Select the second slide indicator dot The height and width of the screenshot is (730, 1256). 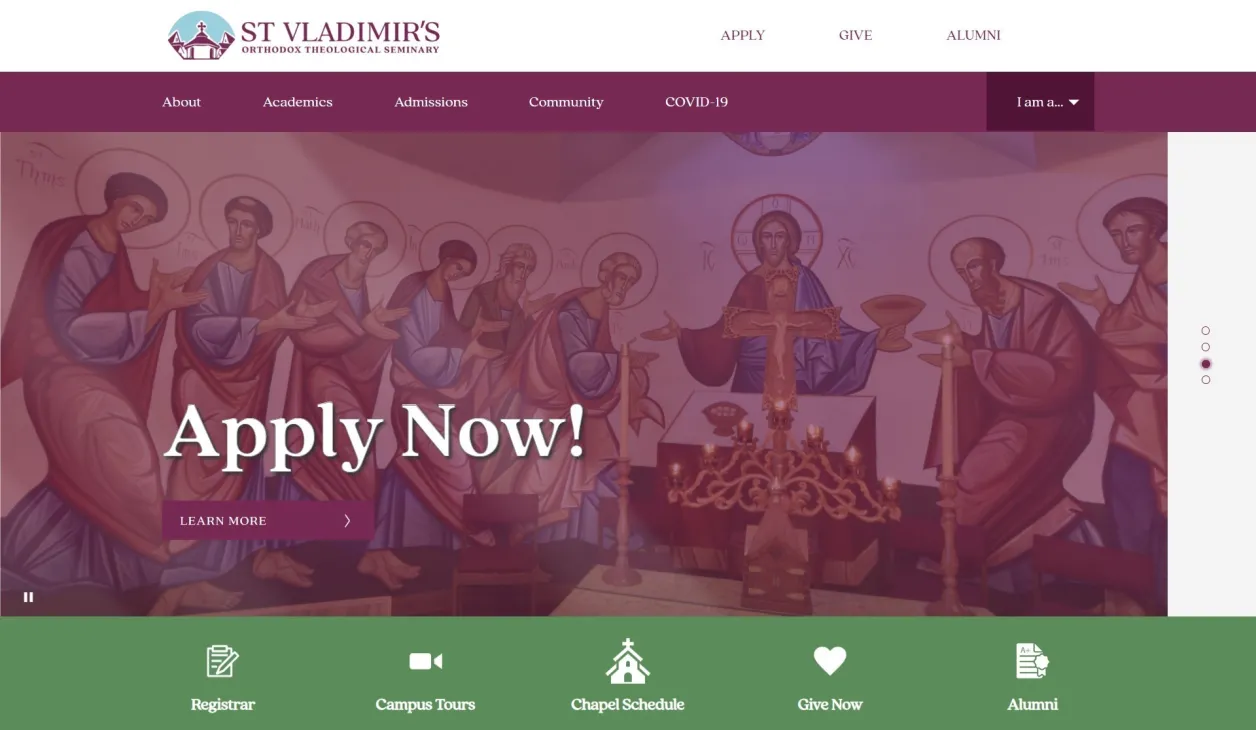(x=1205, y=347)
